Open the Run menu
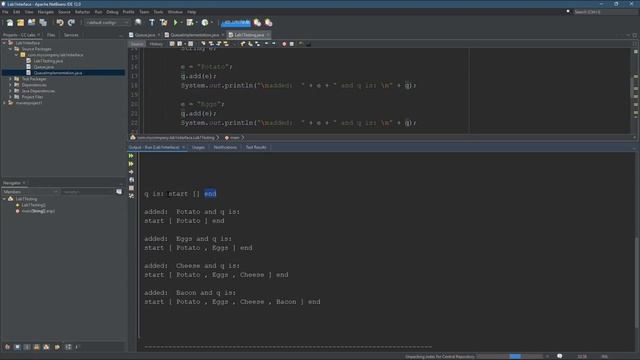This screenshot has height=360, width=640. tap(98, 12)
